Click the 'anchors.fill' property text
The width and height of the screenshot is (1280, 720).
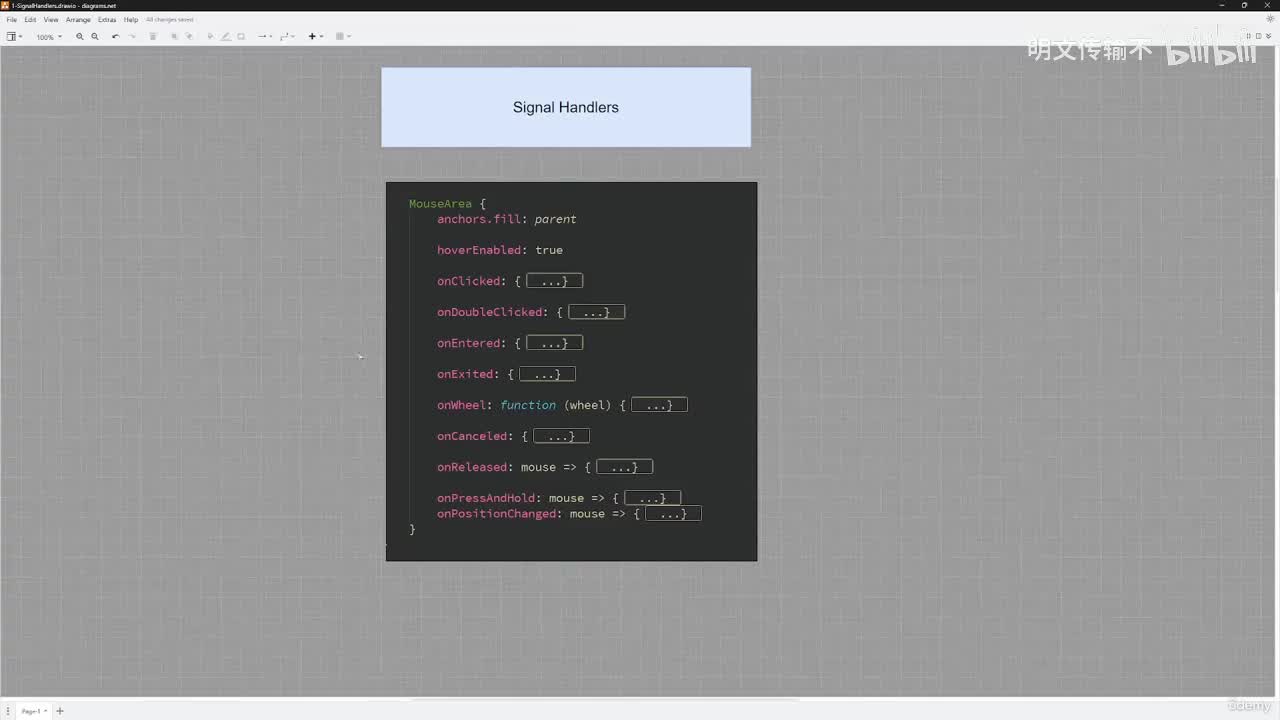click(479, 219)
